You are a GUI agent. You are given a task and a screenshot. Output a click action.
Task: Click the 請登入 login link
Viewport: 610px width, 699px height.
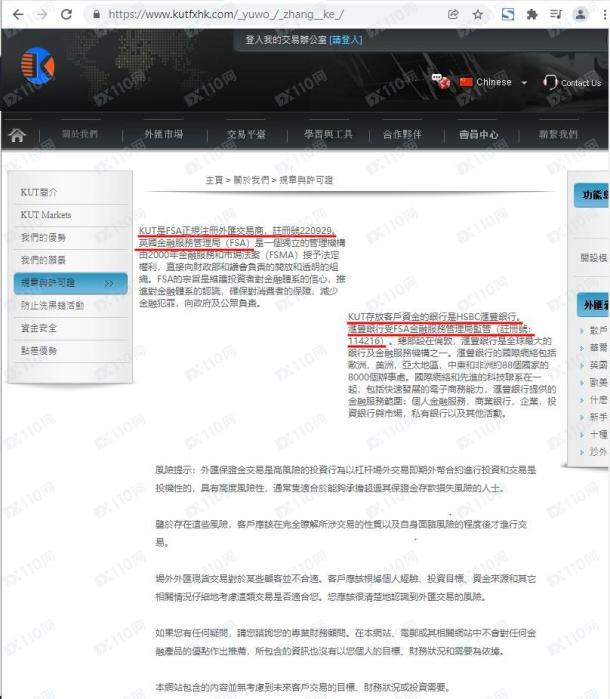[x=346, y=40]
